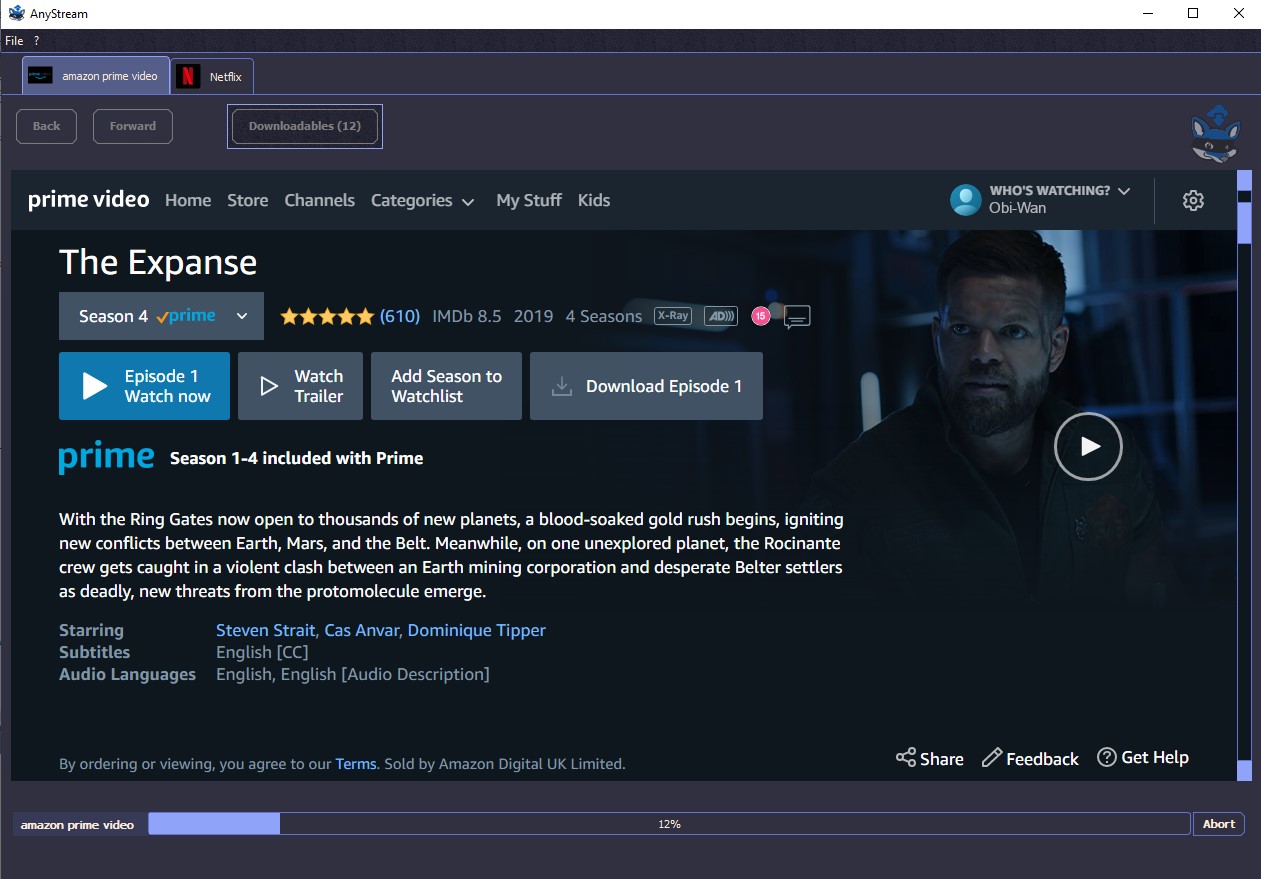Click the Get Help question mark icon

[x=1107, y=757]
